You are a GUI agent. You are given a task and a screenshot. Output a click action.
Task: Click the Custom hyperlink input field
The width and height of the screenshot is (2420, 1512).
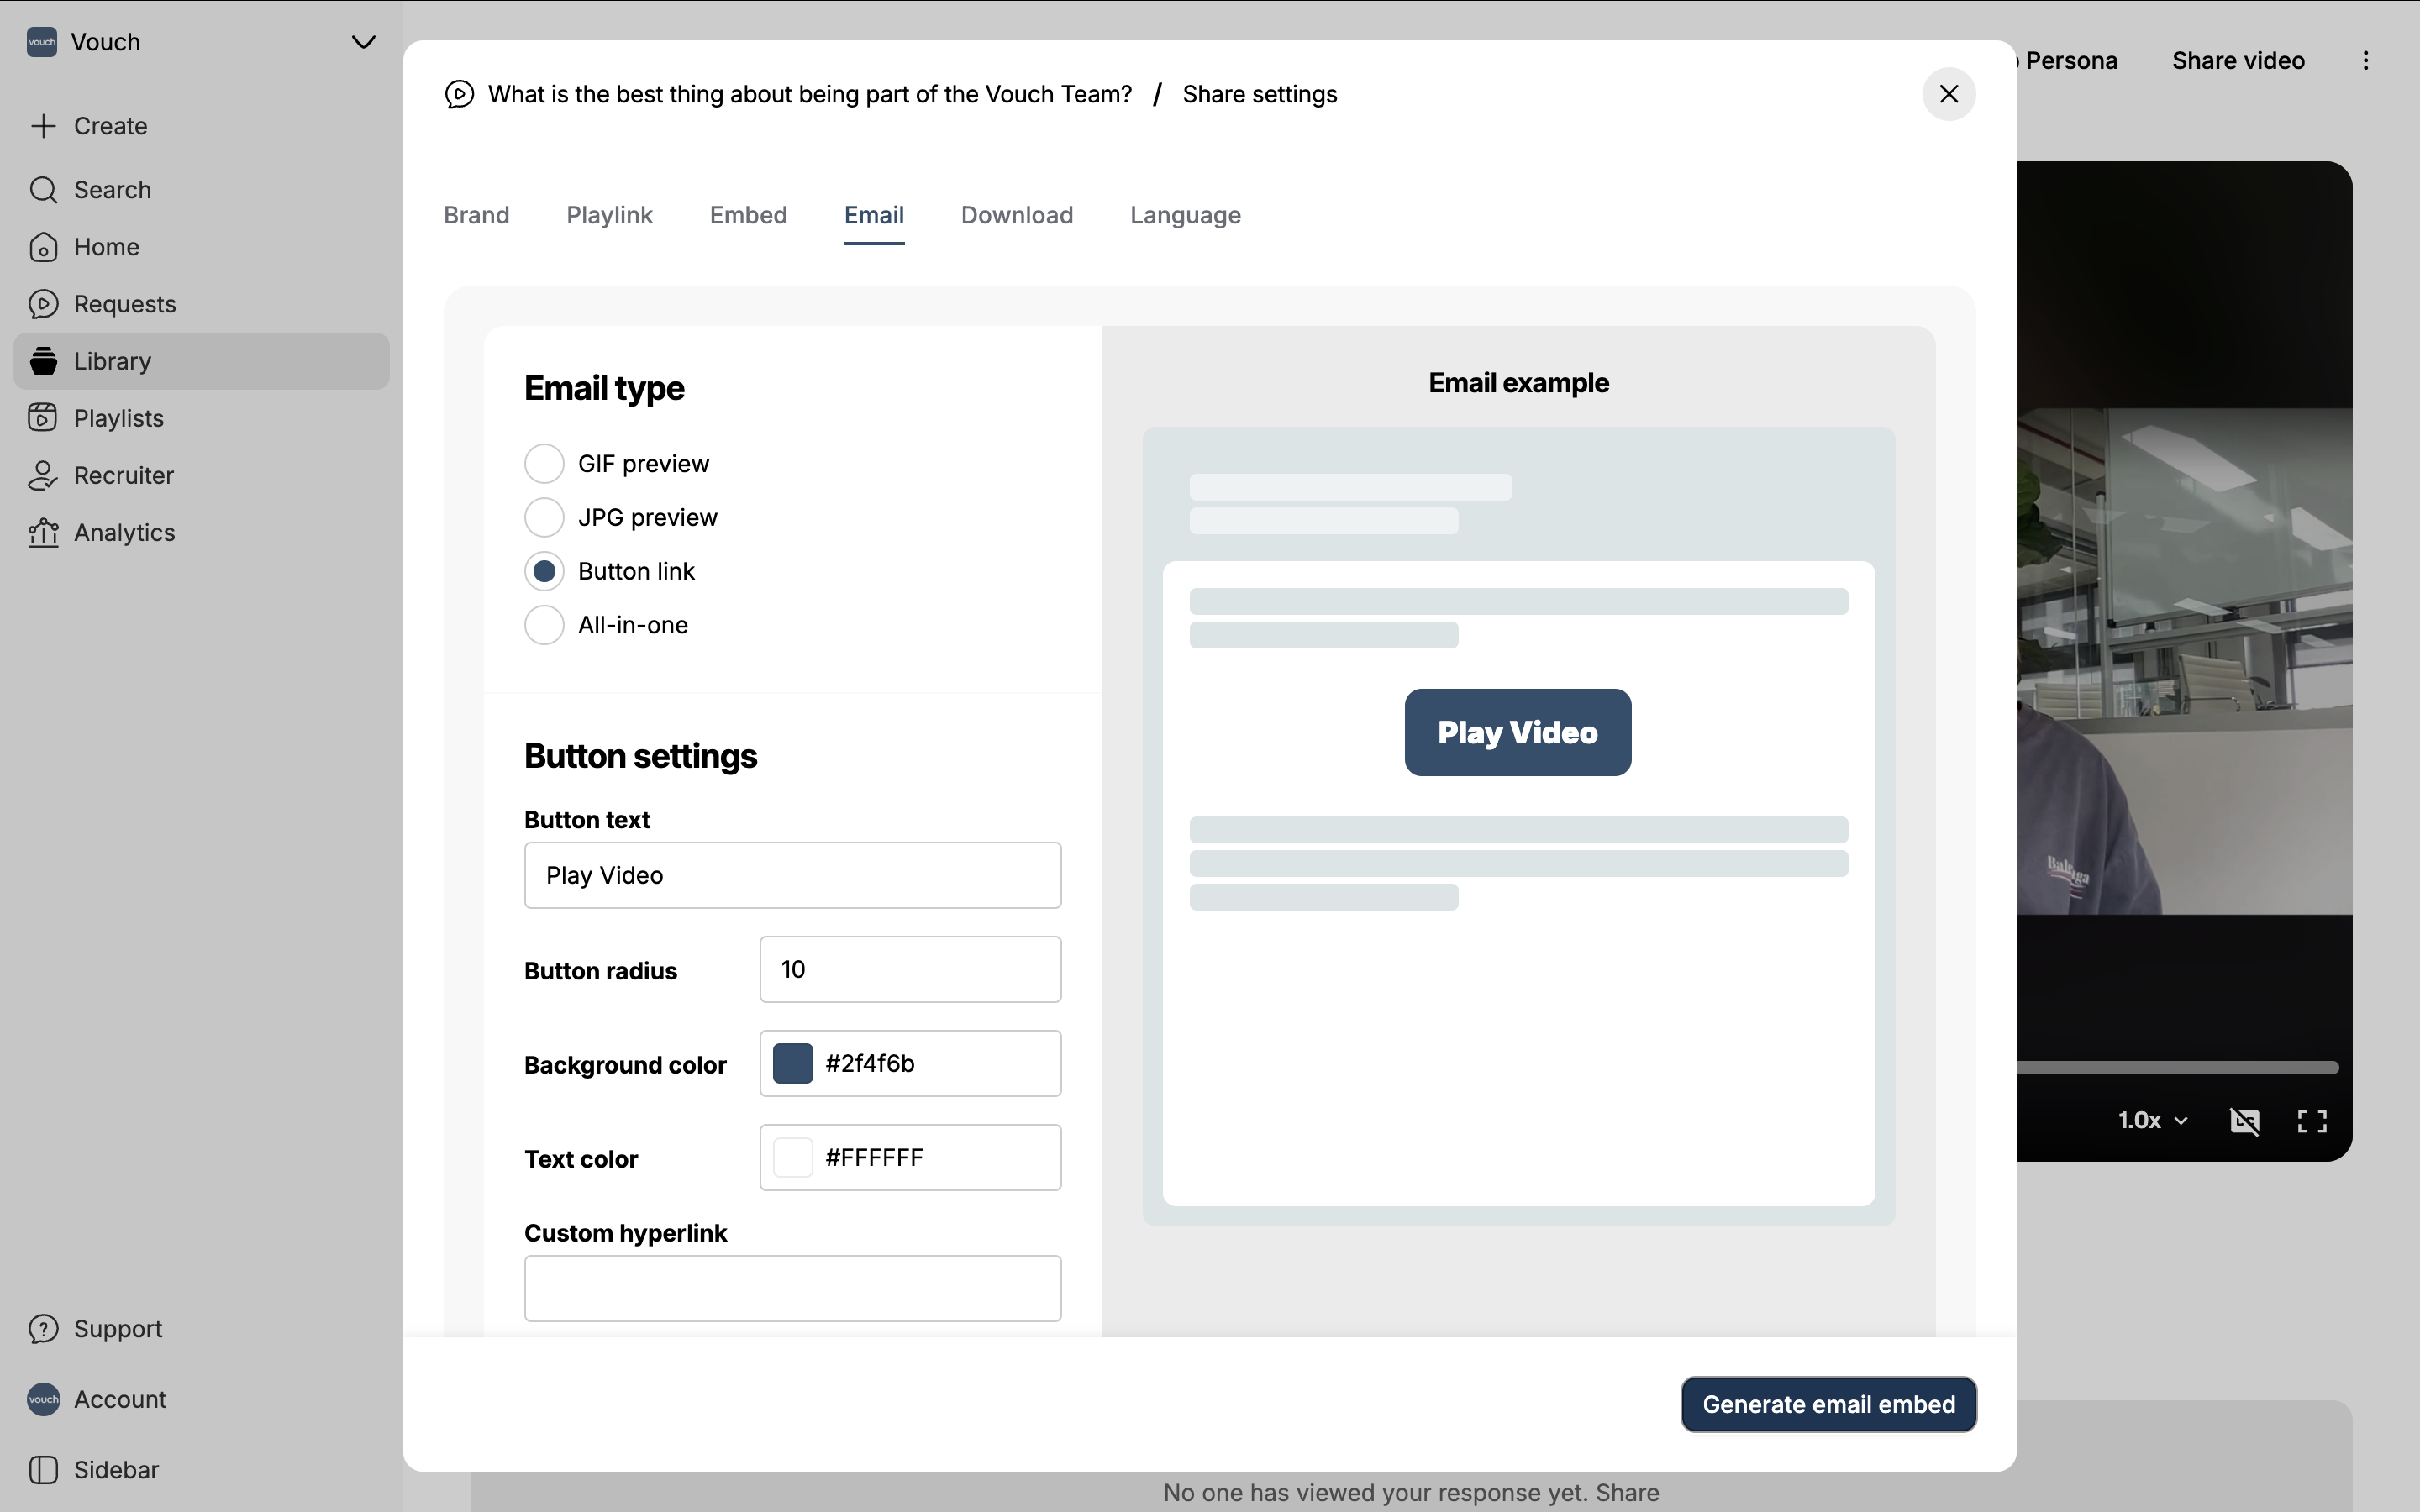(x=792, y=1288)
